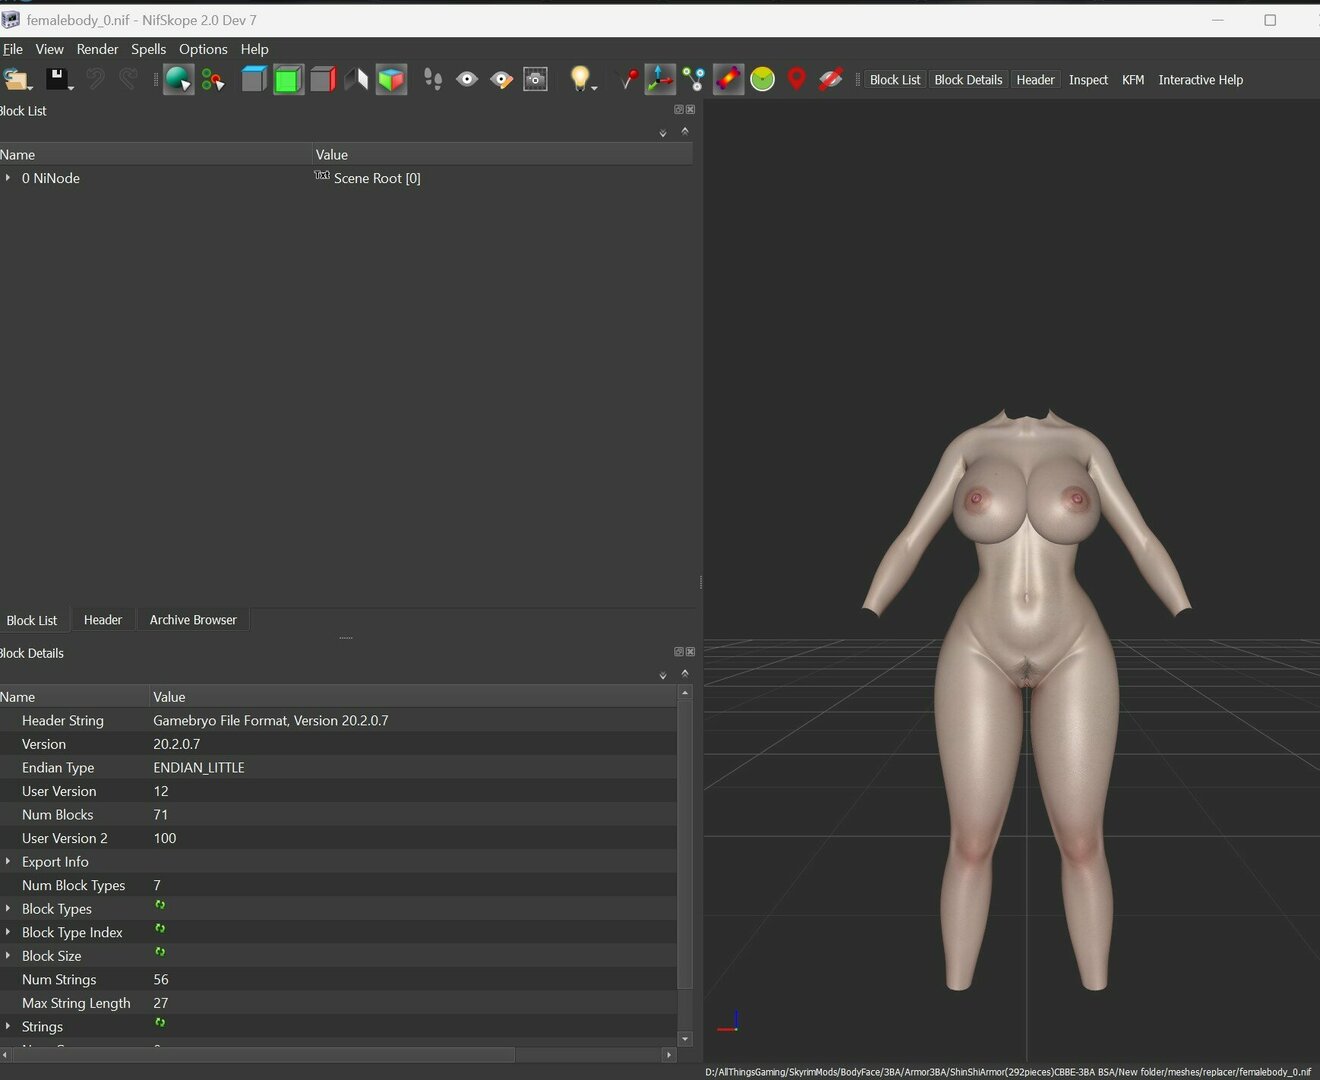
Task: Click the Block Details horizontal scrollbar
Action: [x=265, y=1054]
